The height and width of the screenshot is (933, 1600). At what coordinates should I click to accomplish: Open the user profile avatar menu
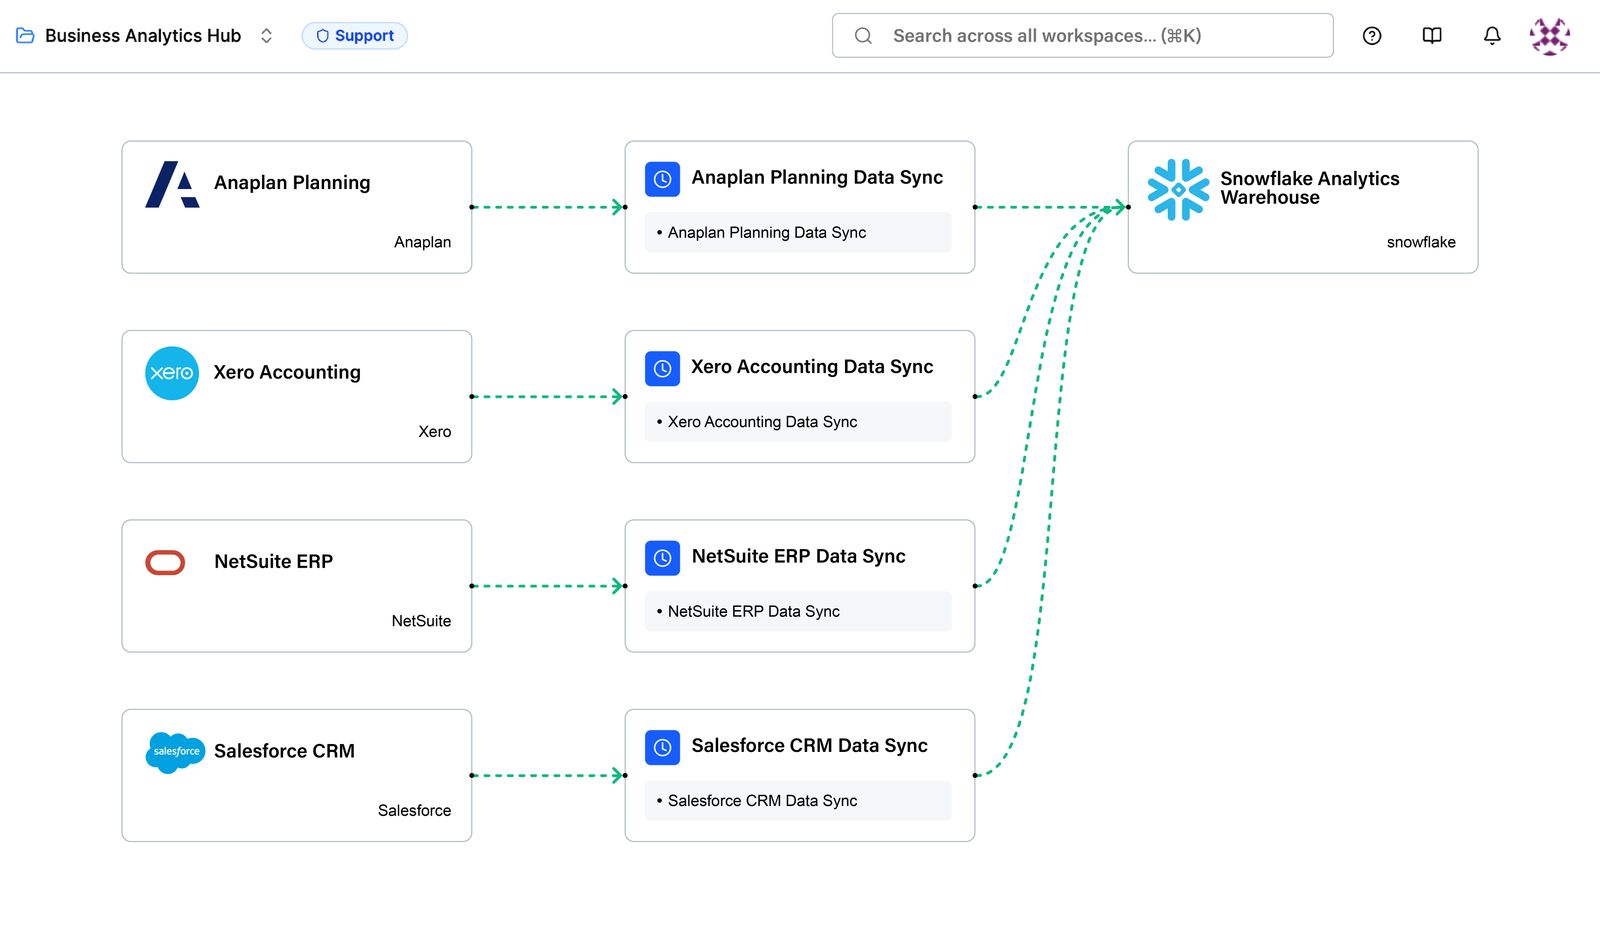(x=1549, y=35)
